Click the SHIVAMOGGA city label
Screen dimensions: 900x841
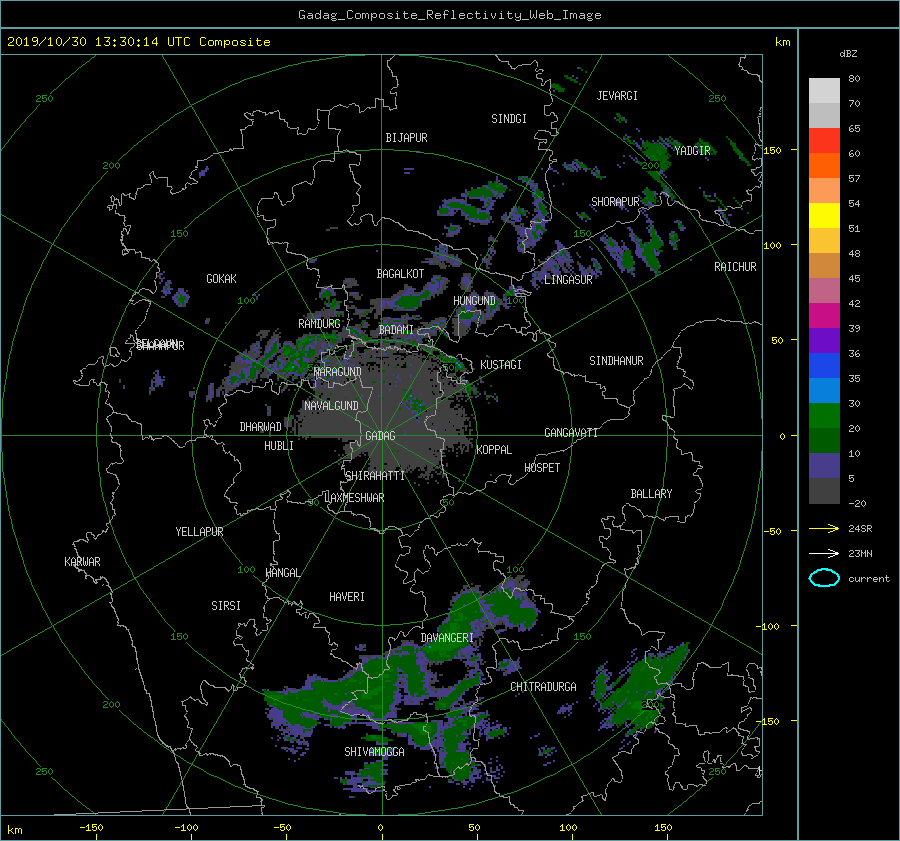(374, 752)
